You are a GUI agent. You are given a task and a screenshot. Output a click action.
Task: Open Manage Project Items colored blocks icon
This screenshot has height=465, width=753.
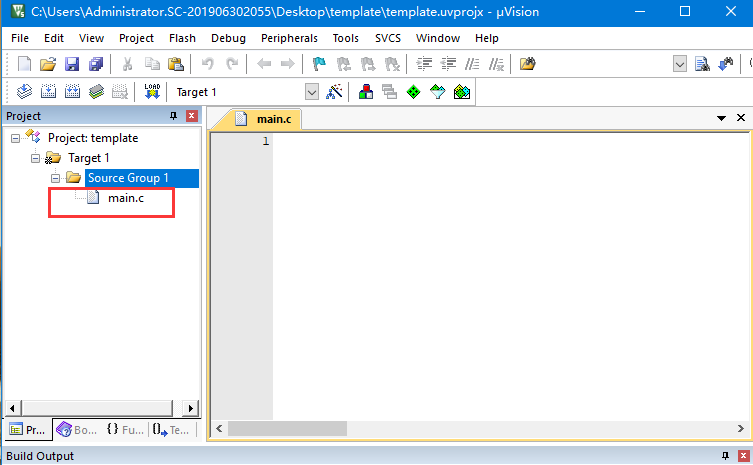point(366,91)
